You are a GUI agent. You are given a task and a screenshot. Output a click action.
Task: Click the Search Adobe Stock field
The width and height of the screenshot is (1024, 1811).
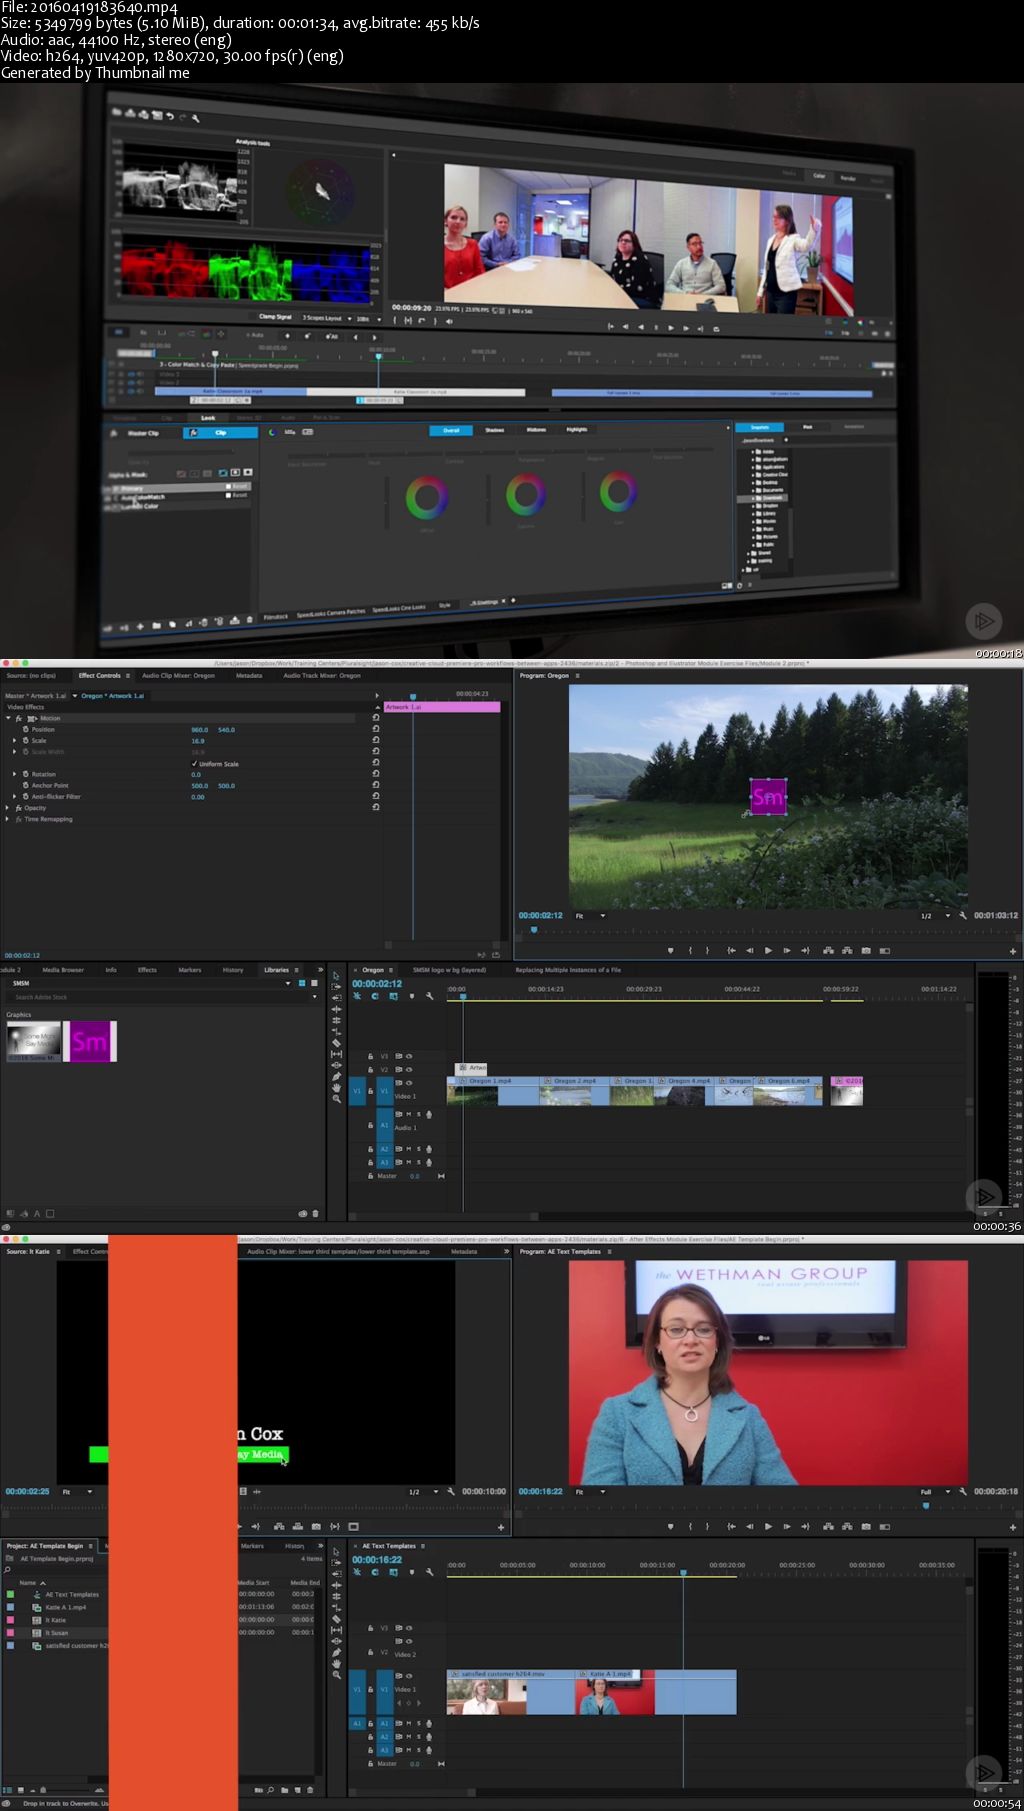pyautogui.click(x=160, y=997)
